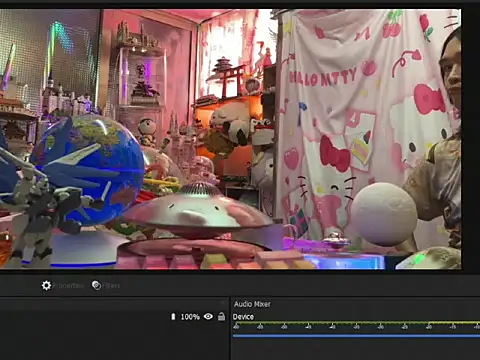This screenshot has height=360, width=480.
Task: Click the Device audio level meter
Action: click(356, 325)
